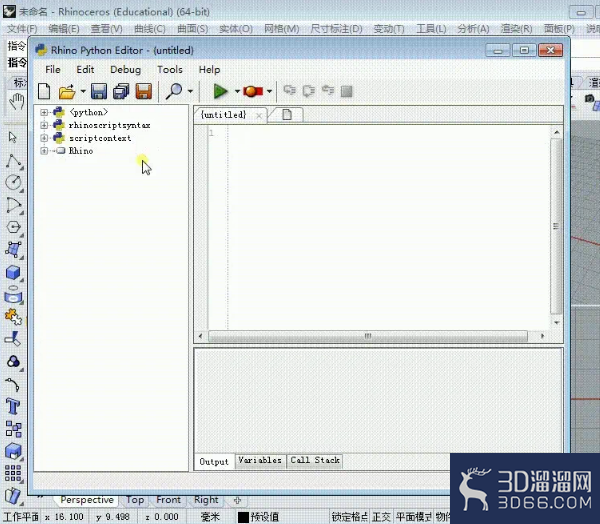Click the editor vertical scrollbar down arrow
Image resolution: width=600 pixels, height=524 pixels.
coord(557,323)
